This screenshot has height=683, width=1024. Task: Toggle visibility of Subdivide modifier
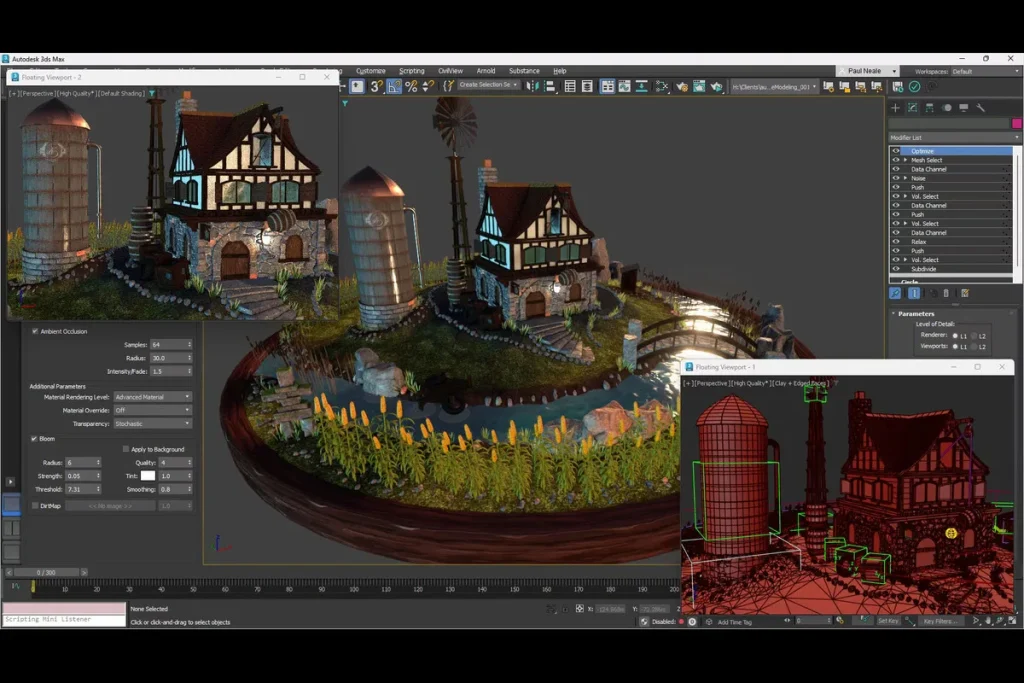pos(896,268)
